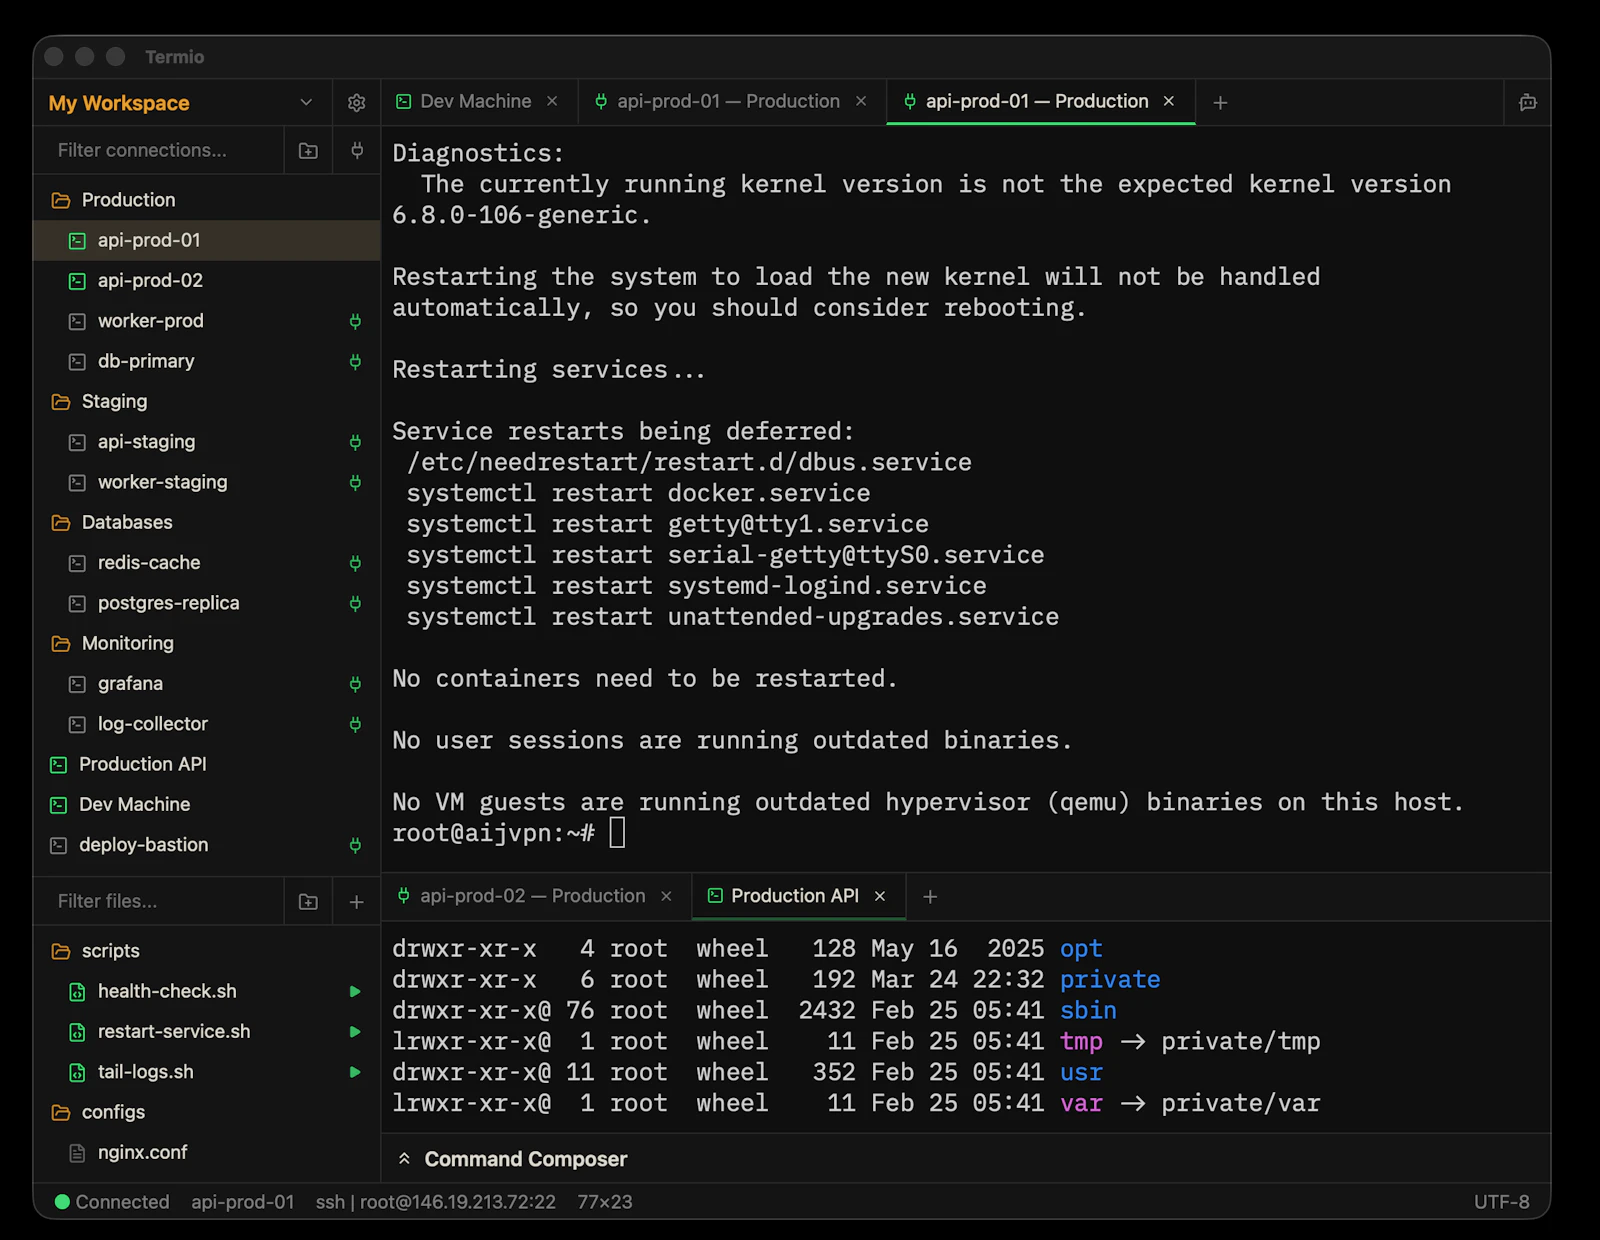Click the plug icon for postgres-replica

pyautogui.click(x=355, y=604)
